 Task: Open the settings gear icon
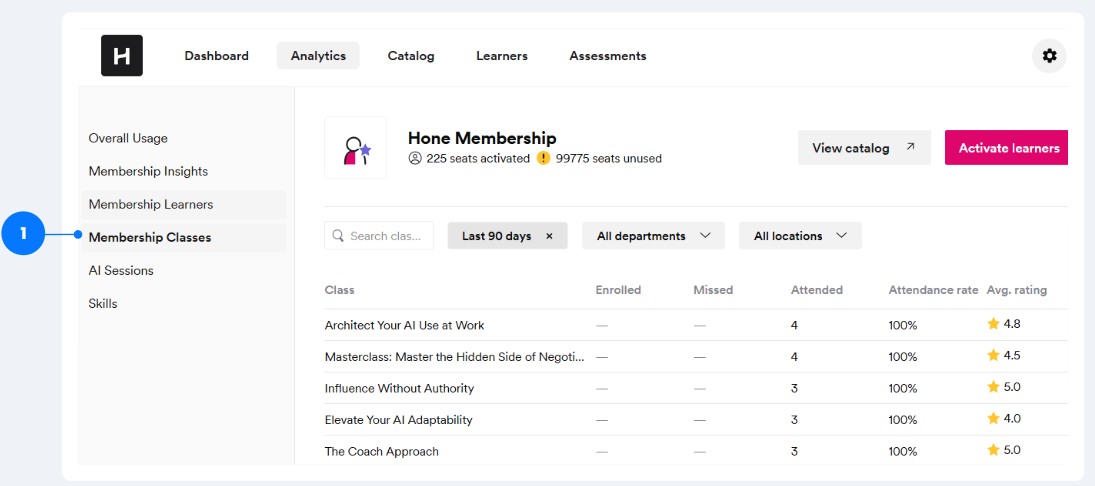coord(1049,56)
